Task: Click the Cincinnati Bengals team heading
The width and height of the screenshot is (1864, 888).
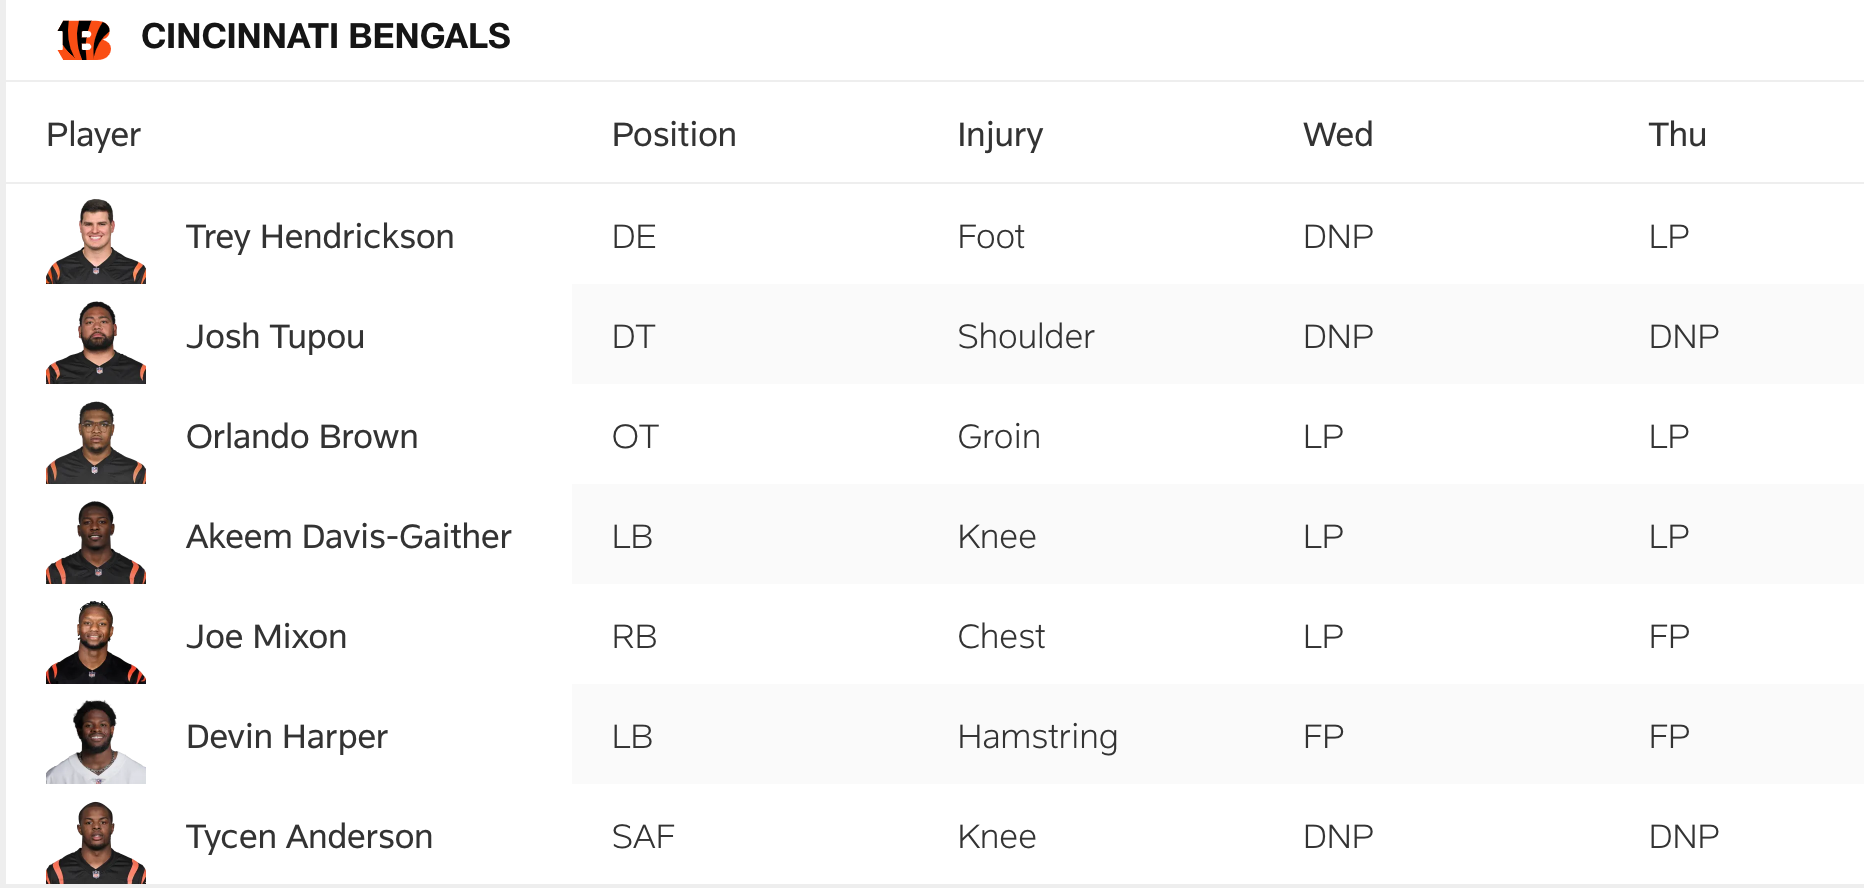Action: coord(325,37)
